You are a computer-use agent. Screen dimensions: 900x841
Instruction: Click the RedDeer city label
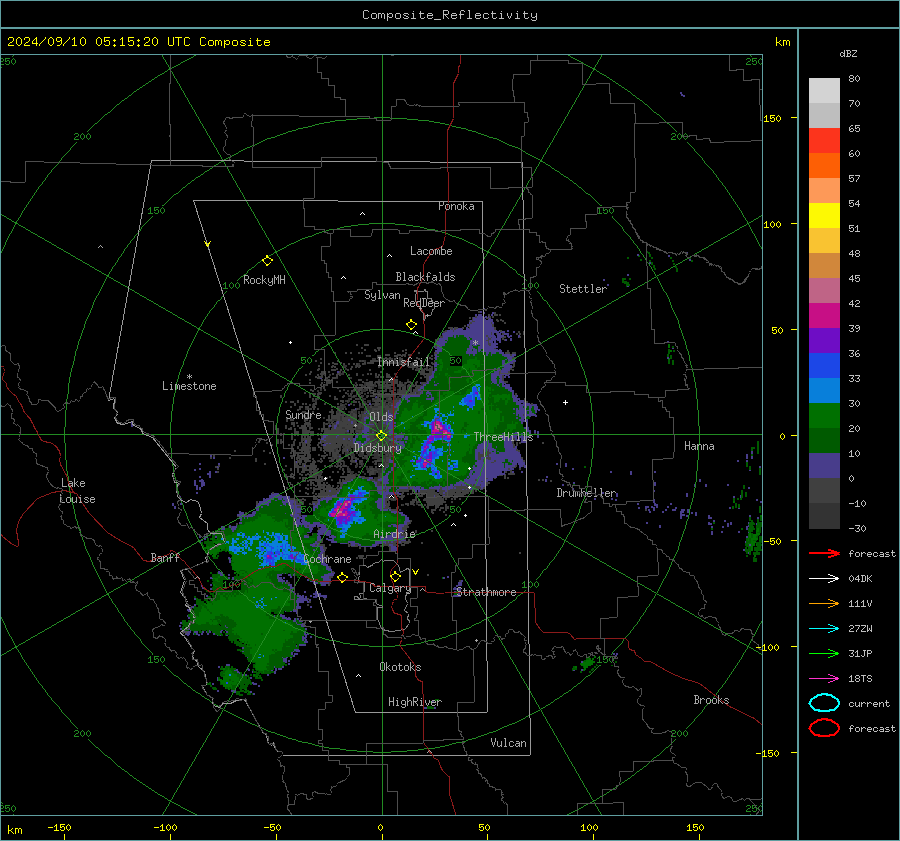[x=424, y=303]
